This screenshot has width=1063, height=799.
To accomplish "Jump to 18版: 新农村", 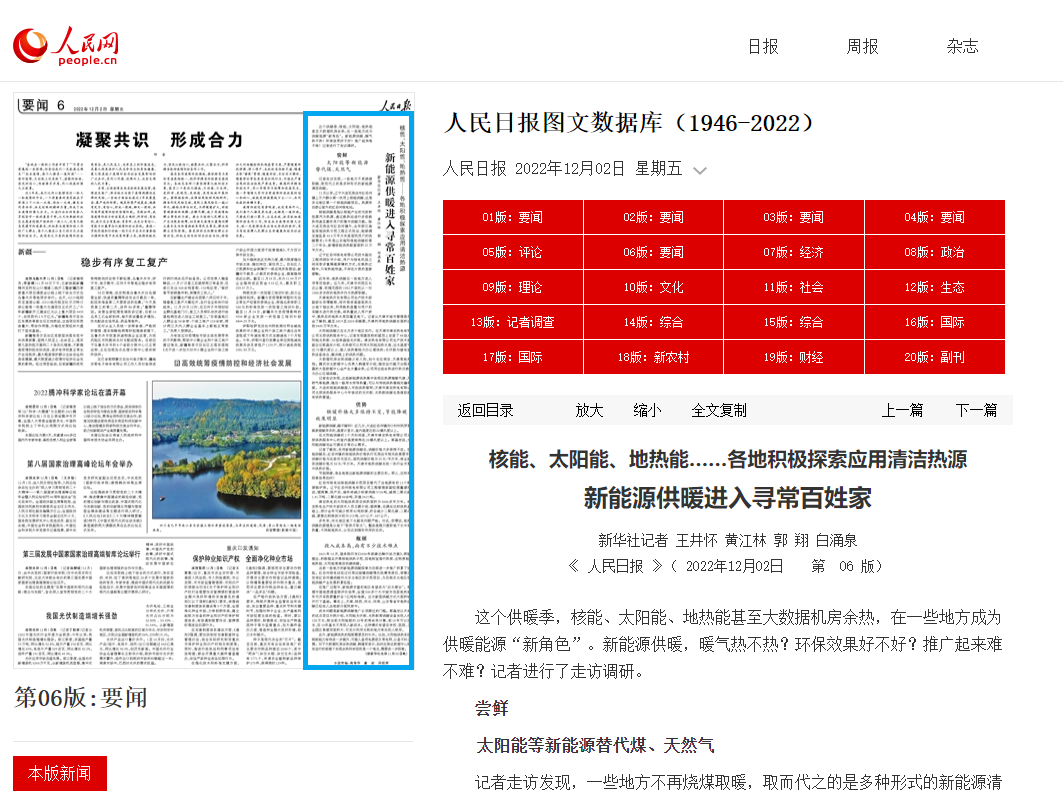I will pos(654,357).
